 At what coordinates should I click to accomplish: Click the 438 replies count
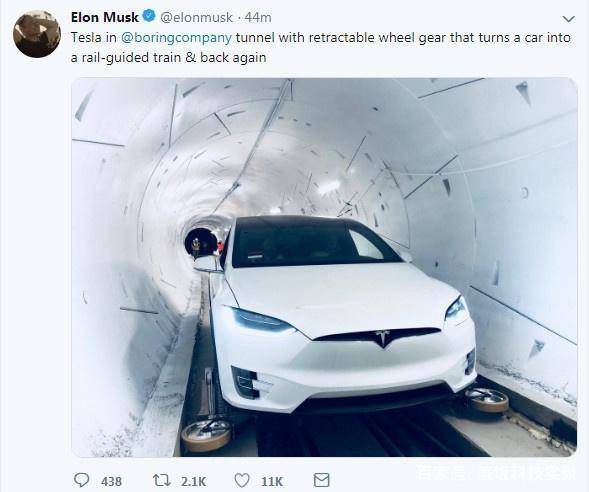coord(111,481)
